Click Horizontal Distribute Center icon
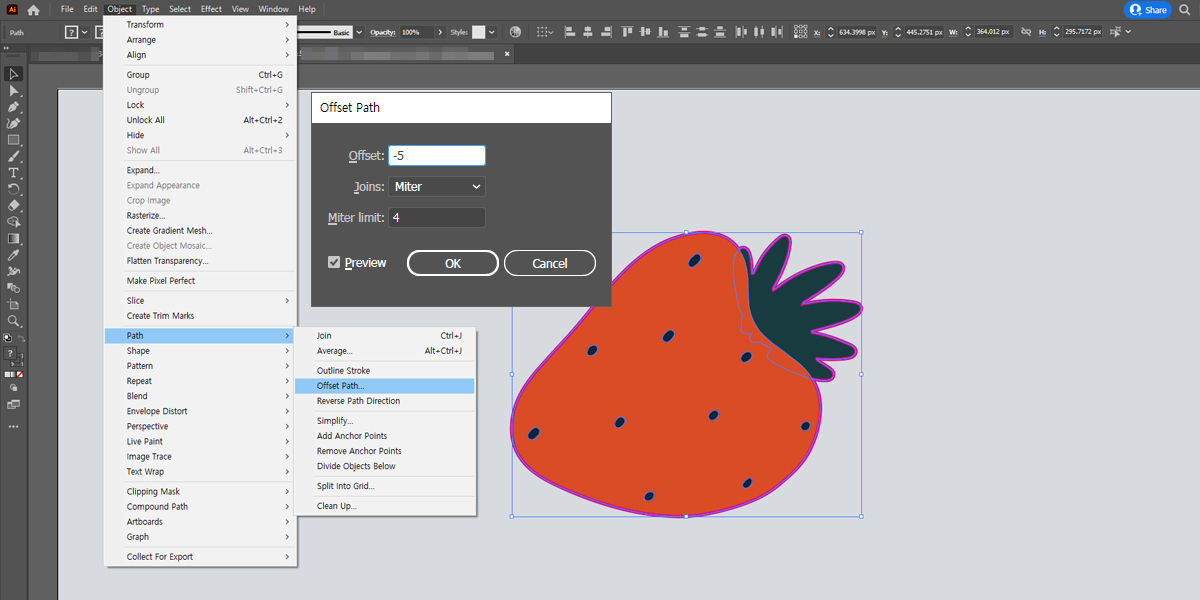This screenshot has height=600, width=1200. 760,32
